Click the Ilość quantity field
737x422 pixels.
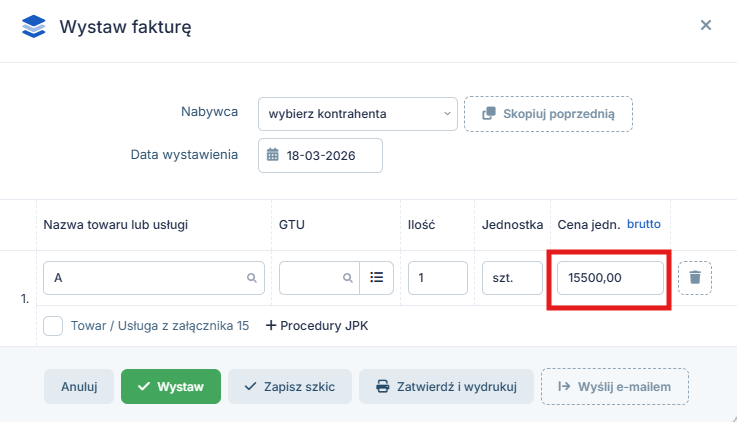(x=438, y=278)
